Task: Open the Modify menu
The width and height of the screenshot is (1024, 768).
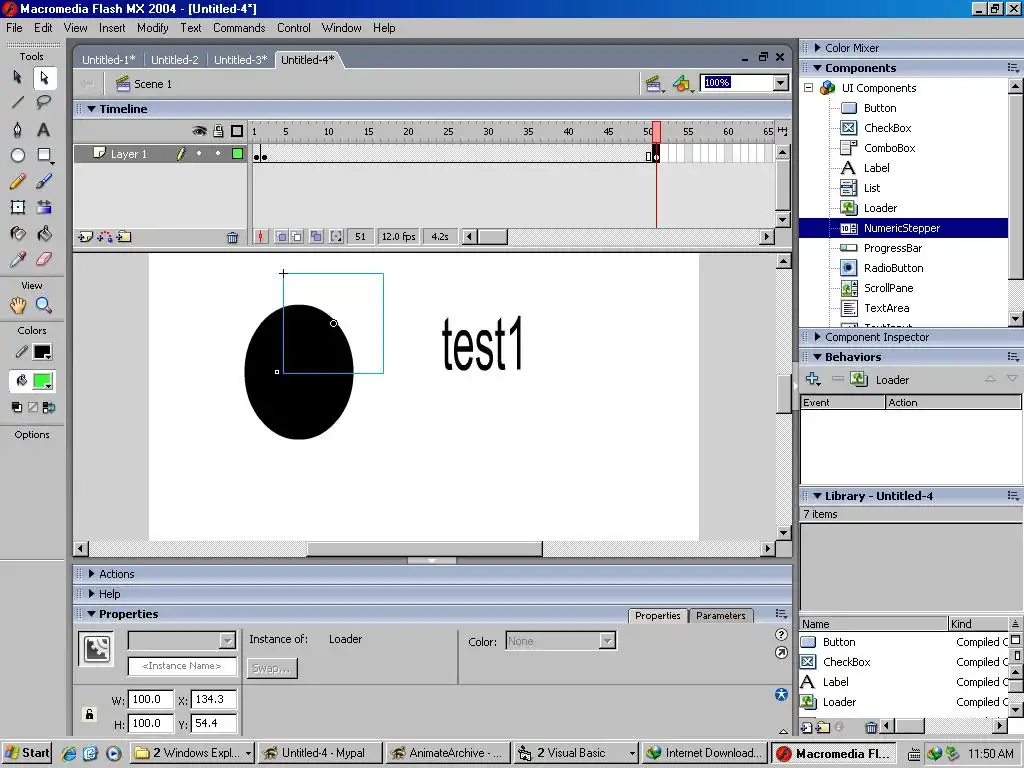Action: (x=152, y=27)
